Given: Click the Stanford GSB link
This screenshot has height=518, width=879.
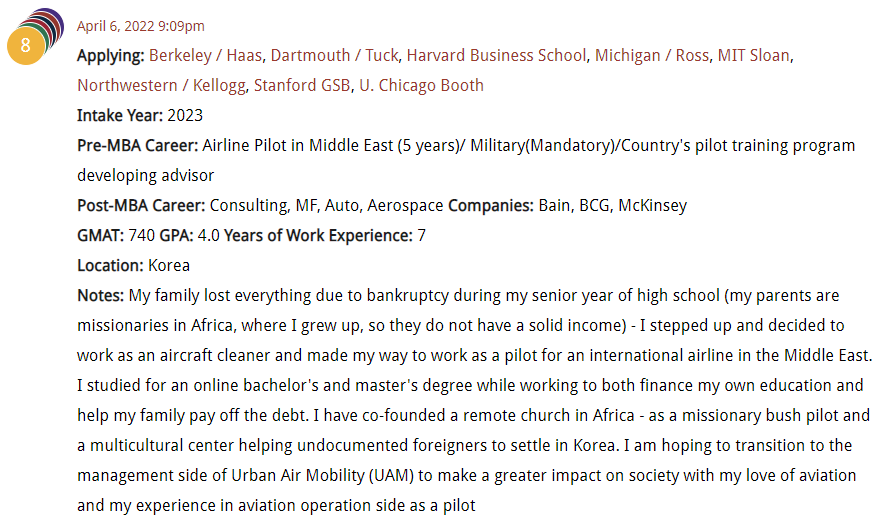Looking at the screenshot, I should [302, 86].
